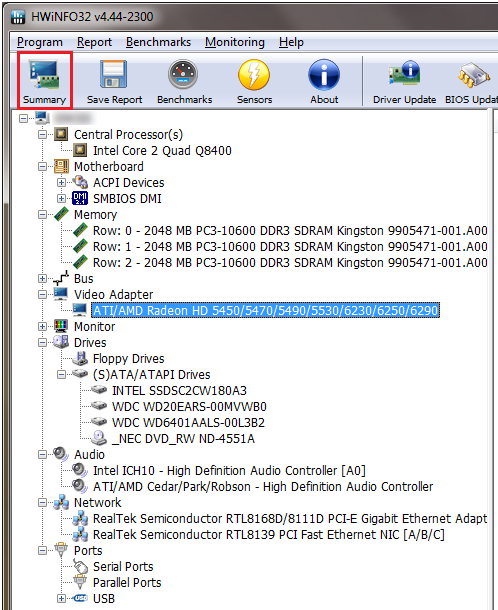This screenshot has height=610, width=498.
Task: Open the Monitoring menu
Action: coord(235,42)
